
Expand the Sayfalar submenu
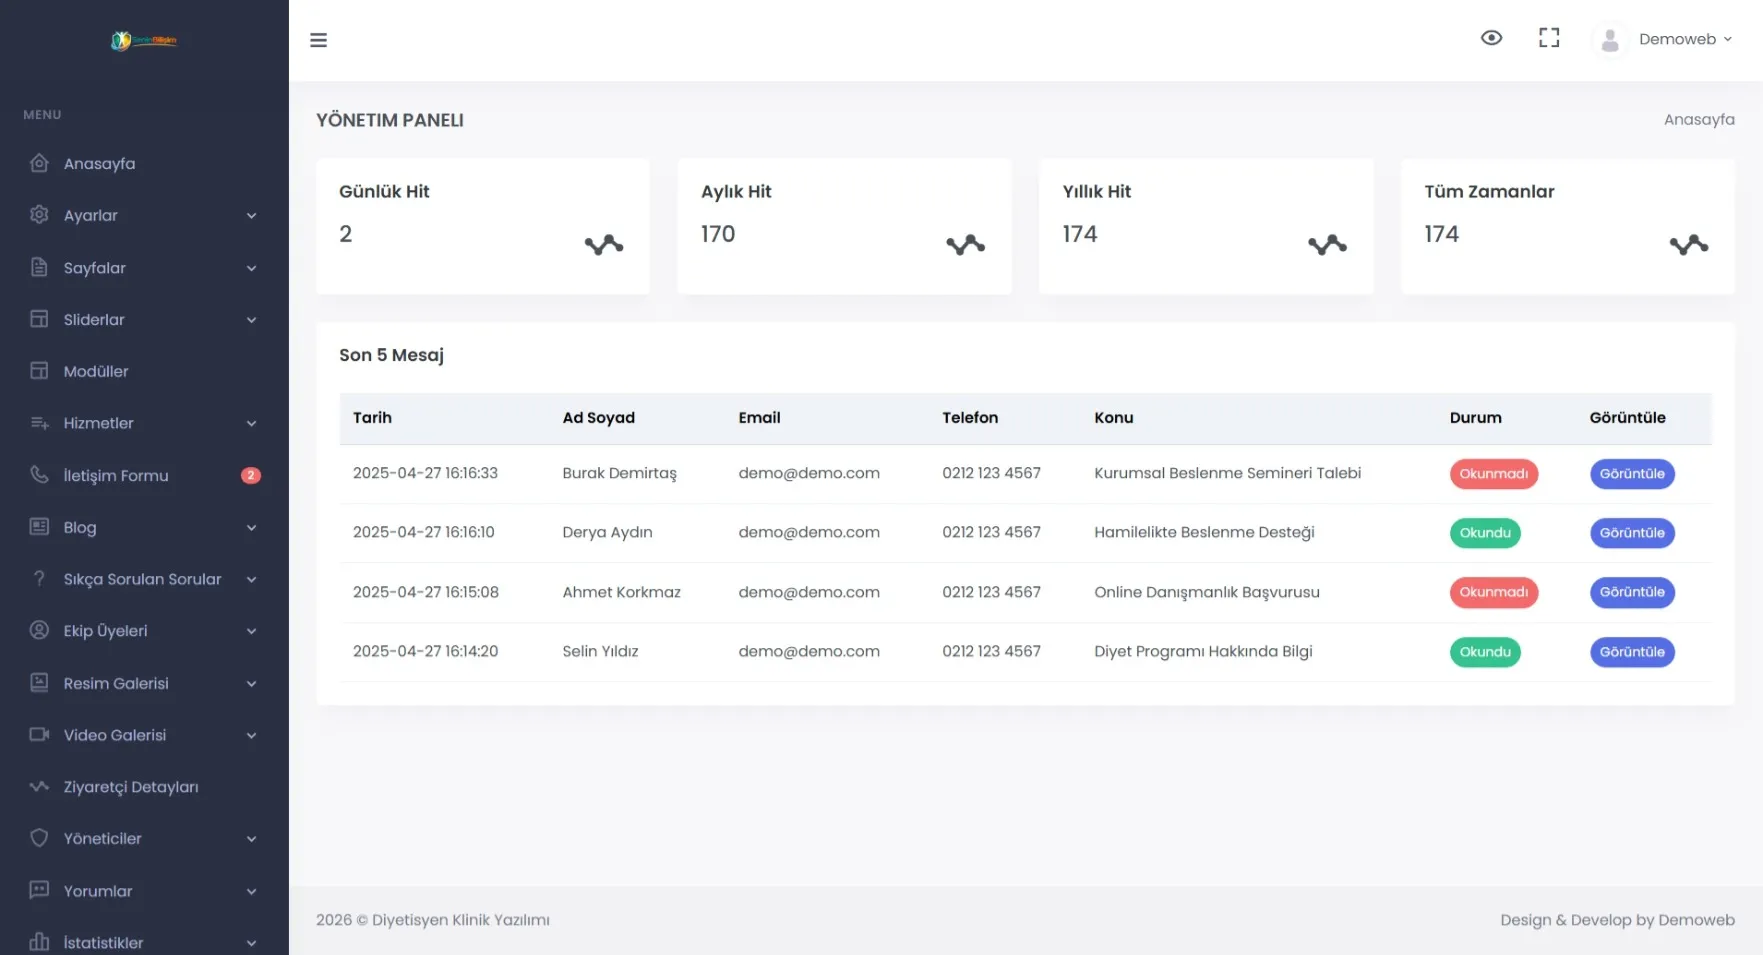[x=251, y=268]
